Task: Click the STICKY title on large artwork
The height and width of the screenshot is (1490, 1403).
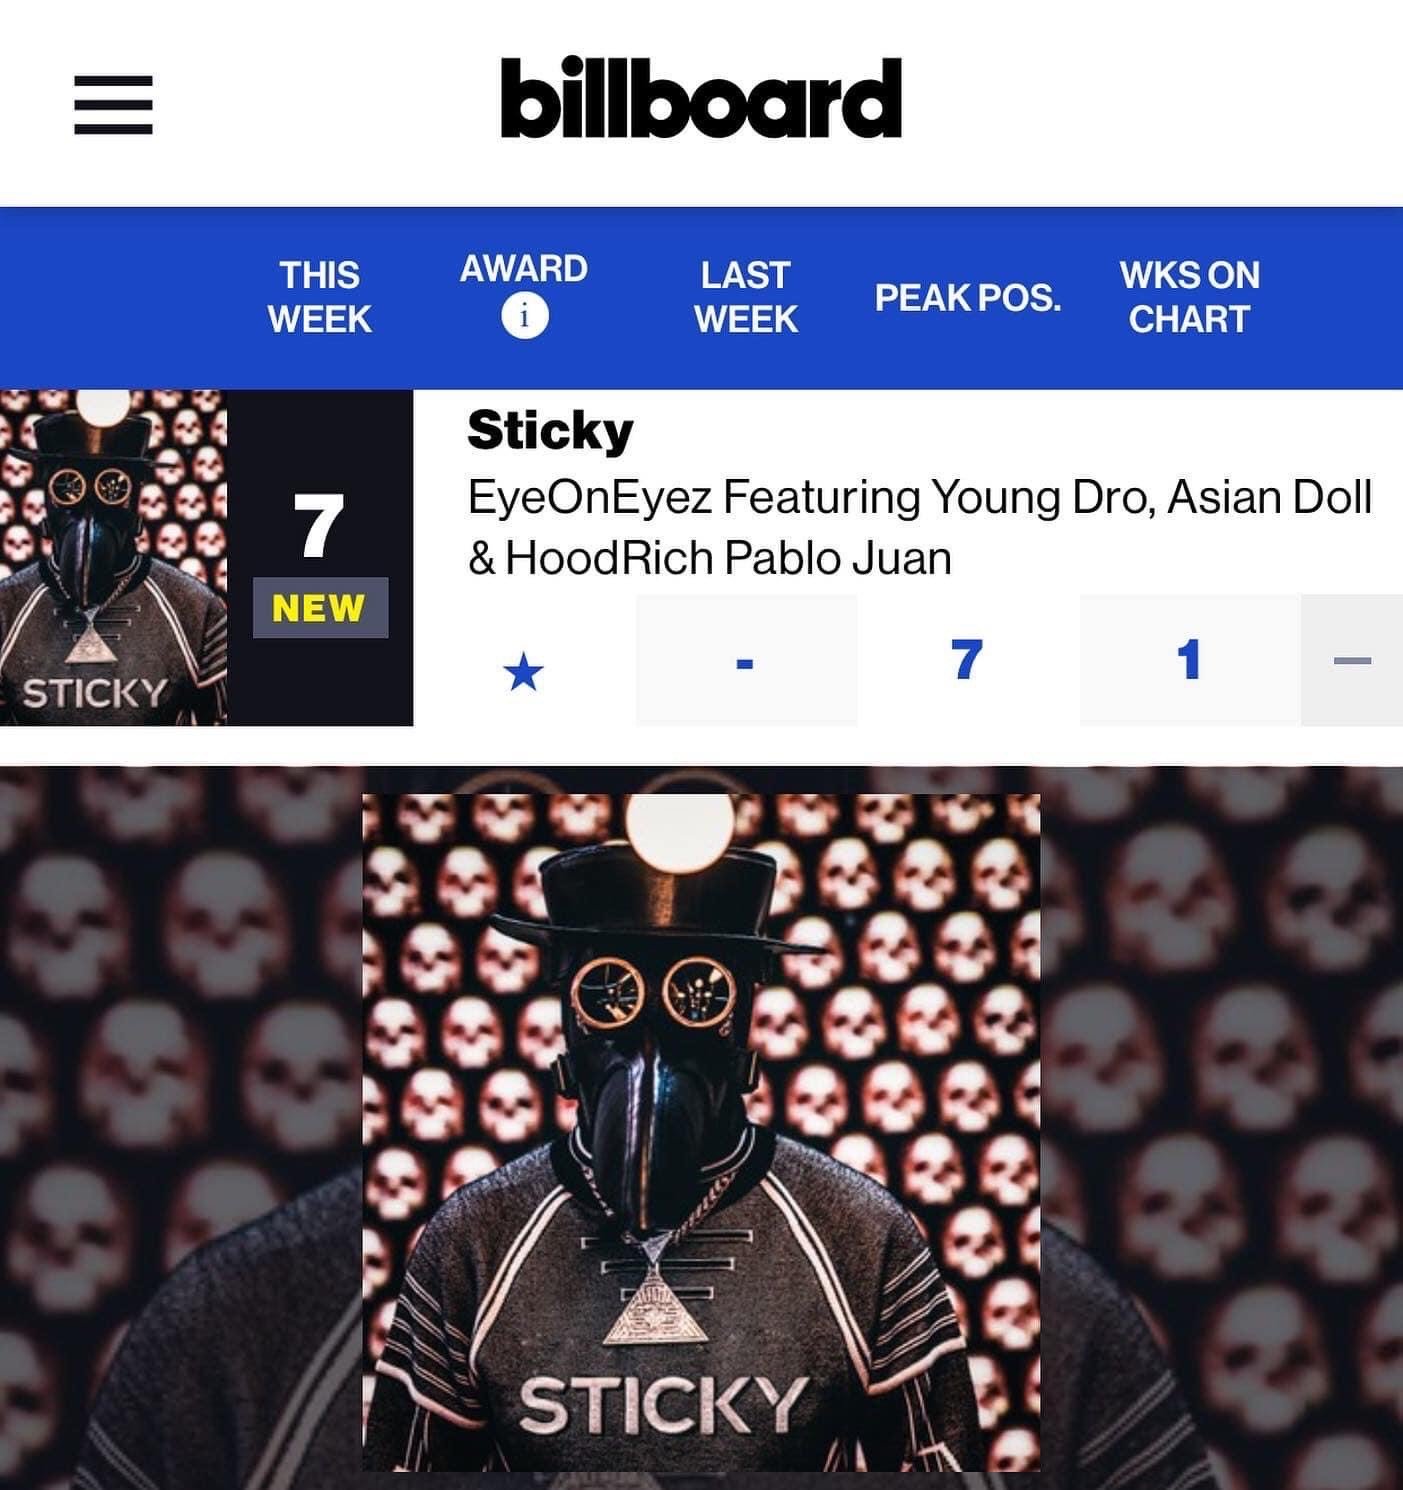Action: coord(663,1404)
